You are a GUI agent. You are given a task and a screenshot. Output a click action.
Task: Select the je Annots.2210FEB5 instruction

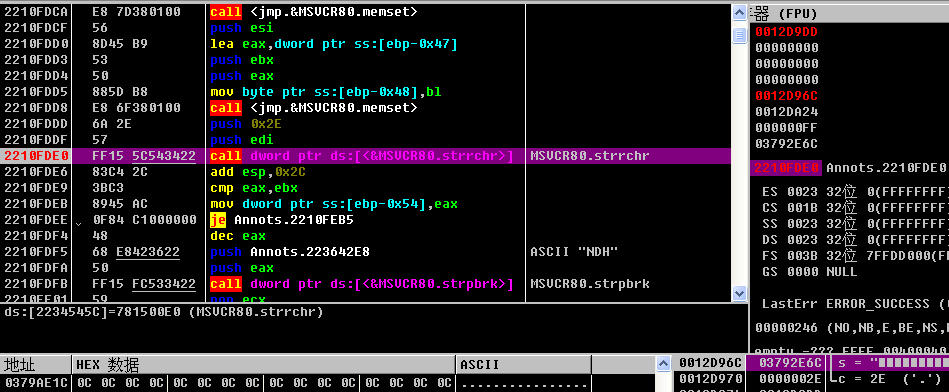[x=281, y=220]
